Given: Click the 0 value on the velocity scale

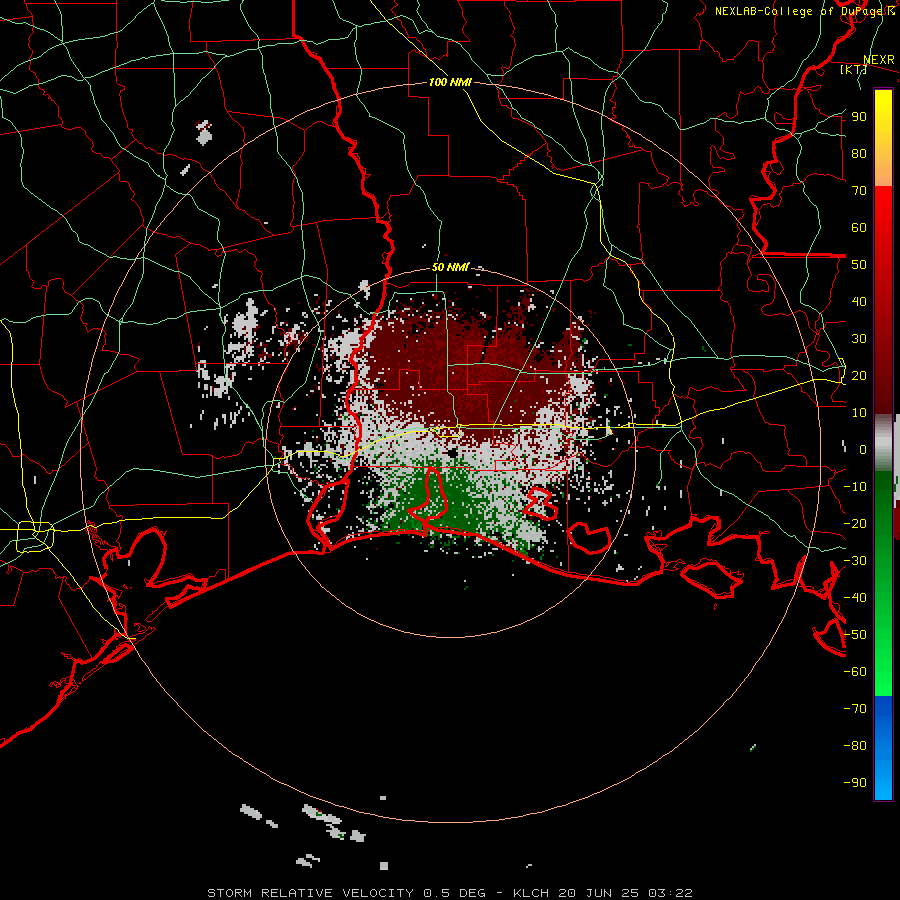Looking at the screenshot, I should click(x=863, y=450).
